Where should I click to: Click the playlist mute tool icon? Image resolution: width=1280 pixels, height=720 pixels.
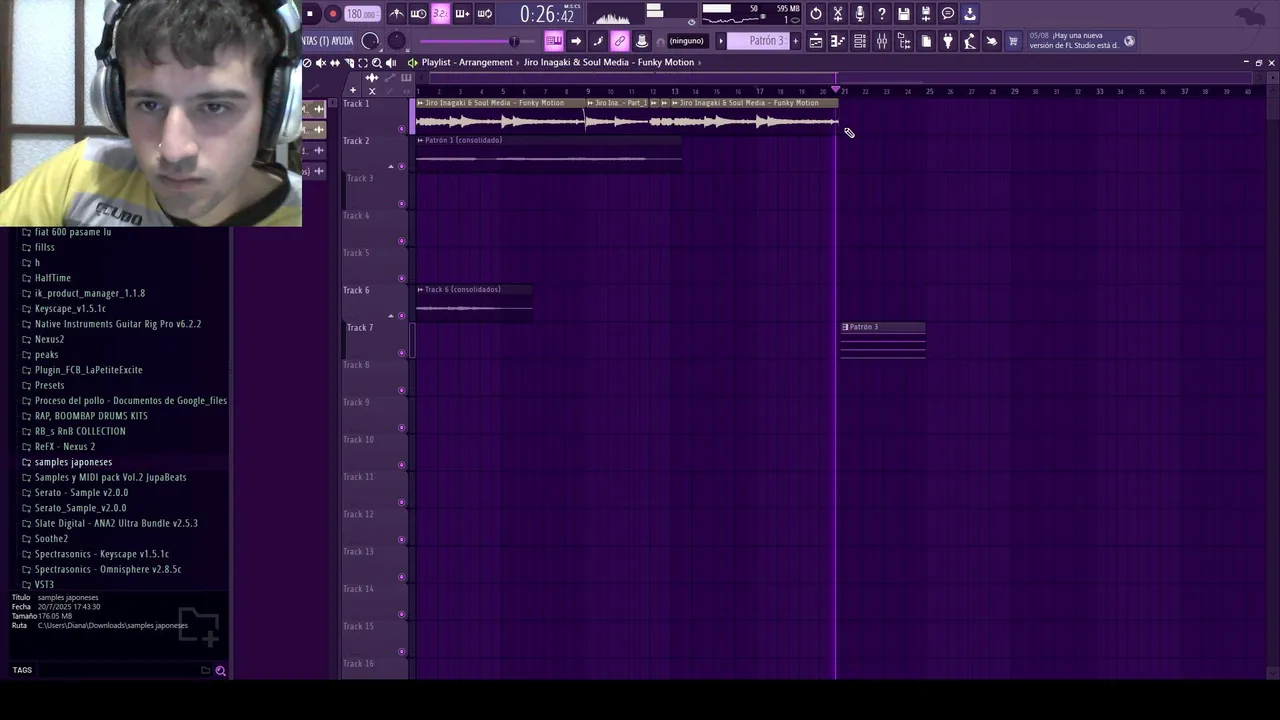pyautogui.click(x=320, y=63)
